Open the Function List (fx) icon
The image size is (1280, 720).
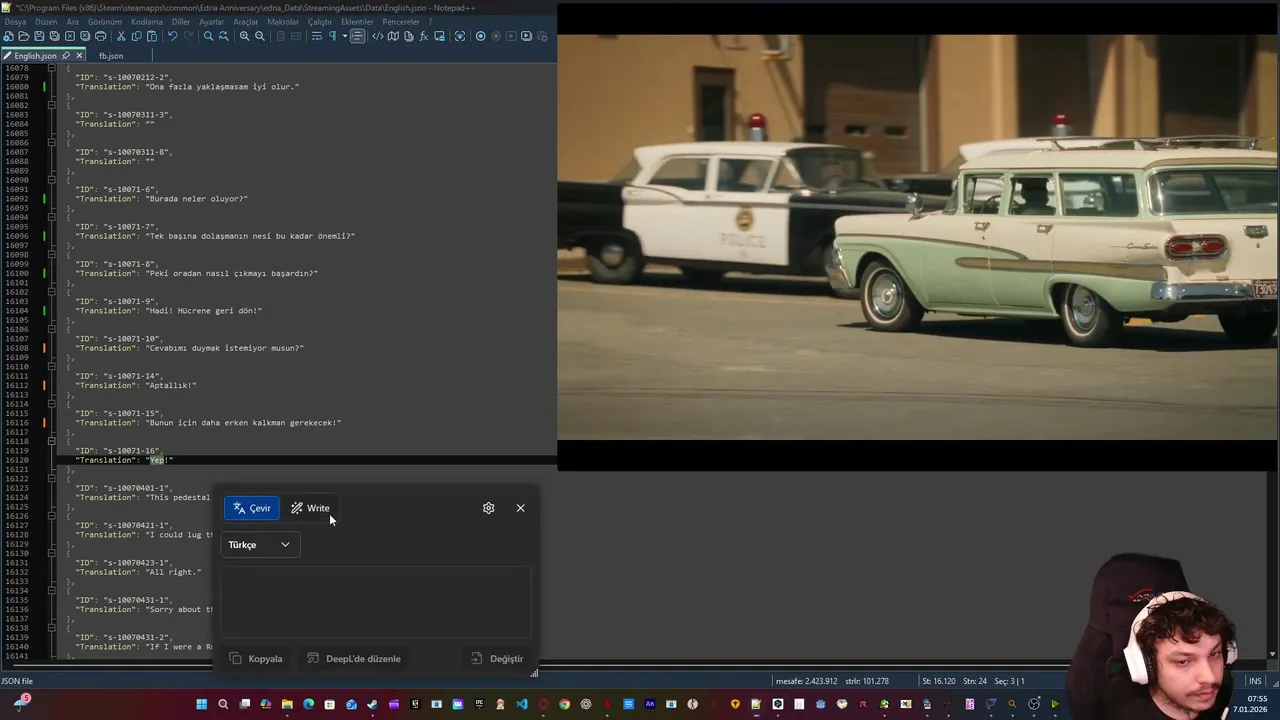(424, 36)
